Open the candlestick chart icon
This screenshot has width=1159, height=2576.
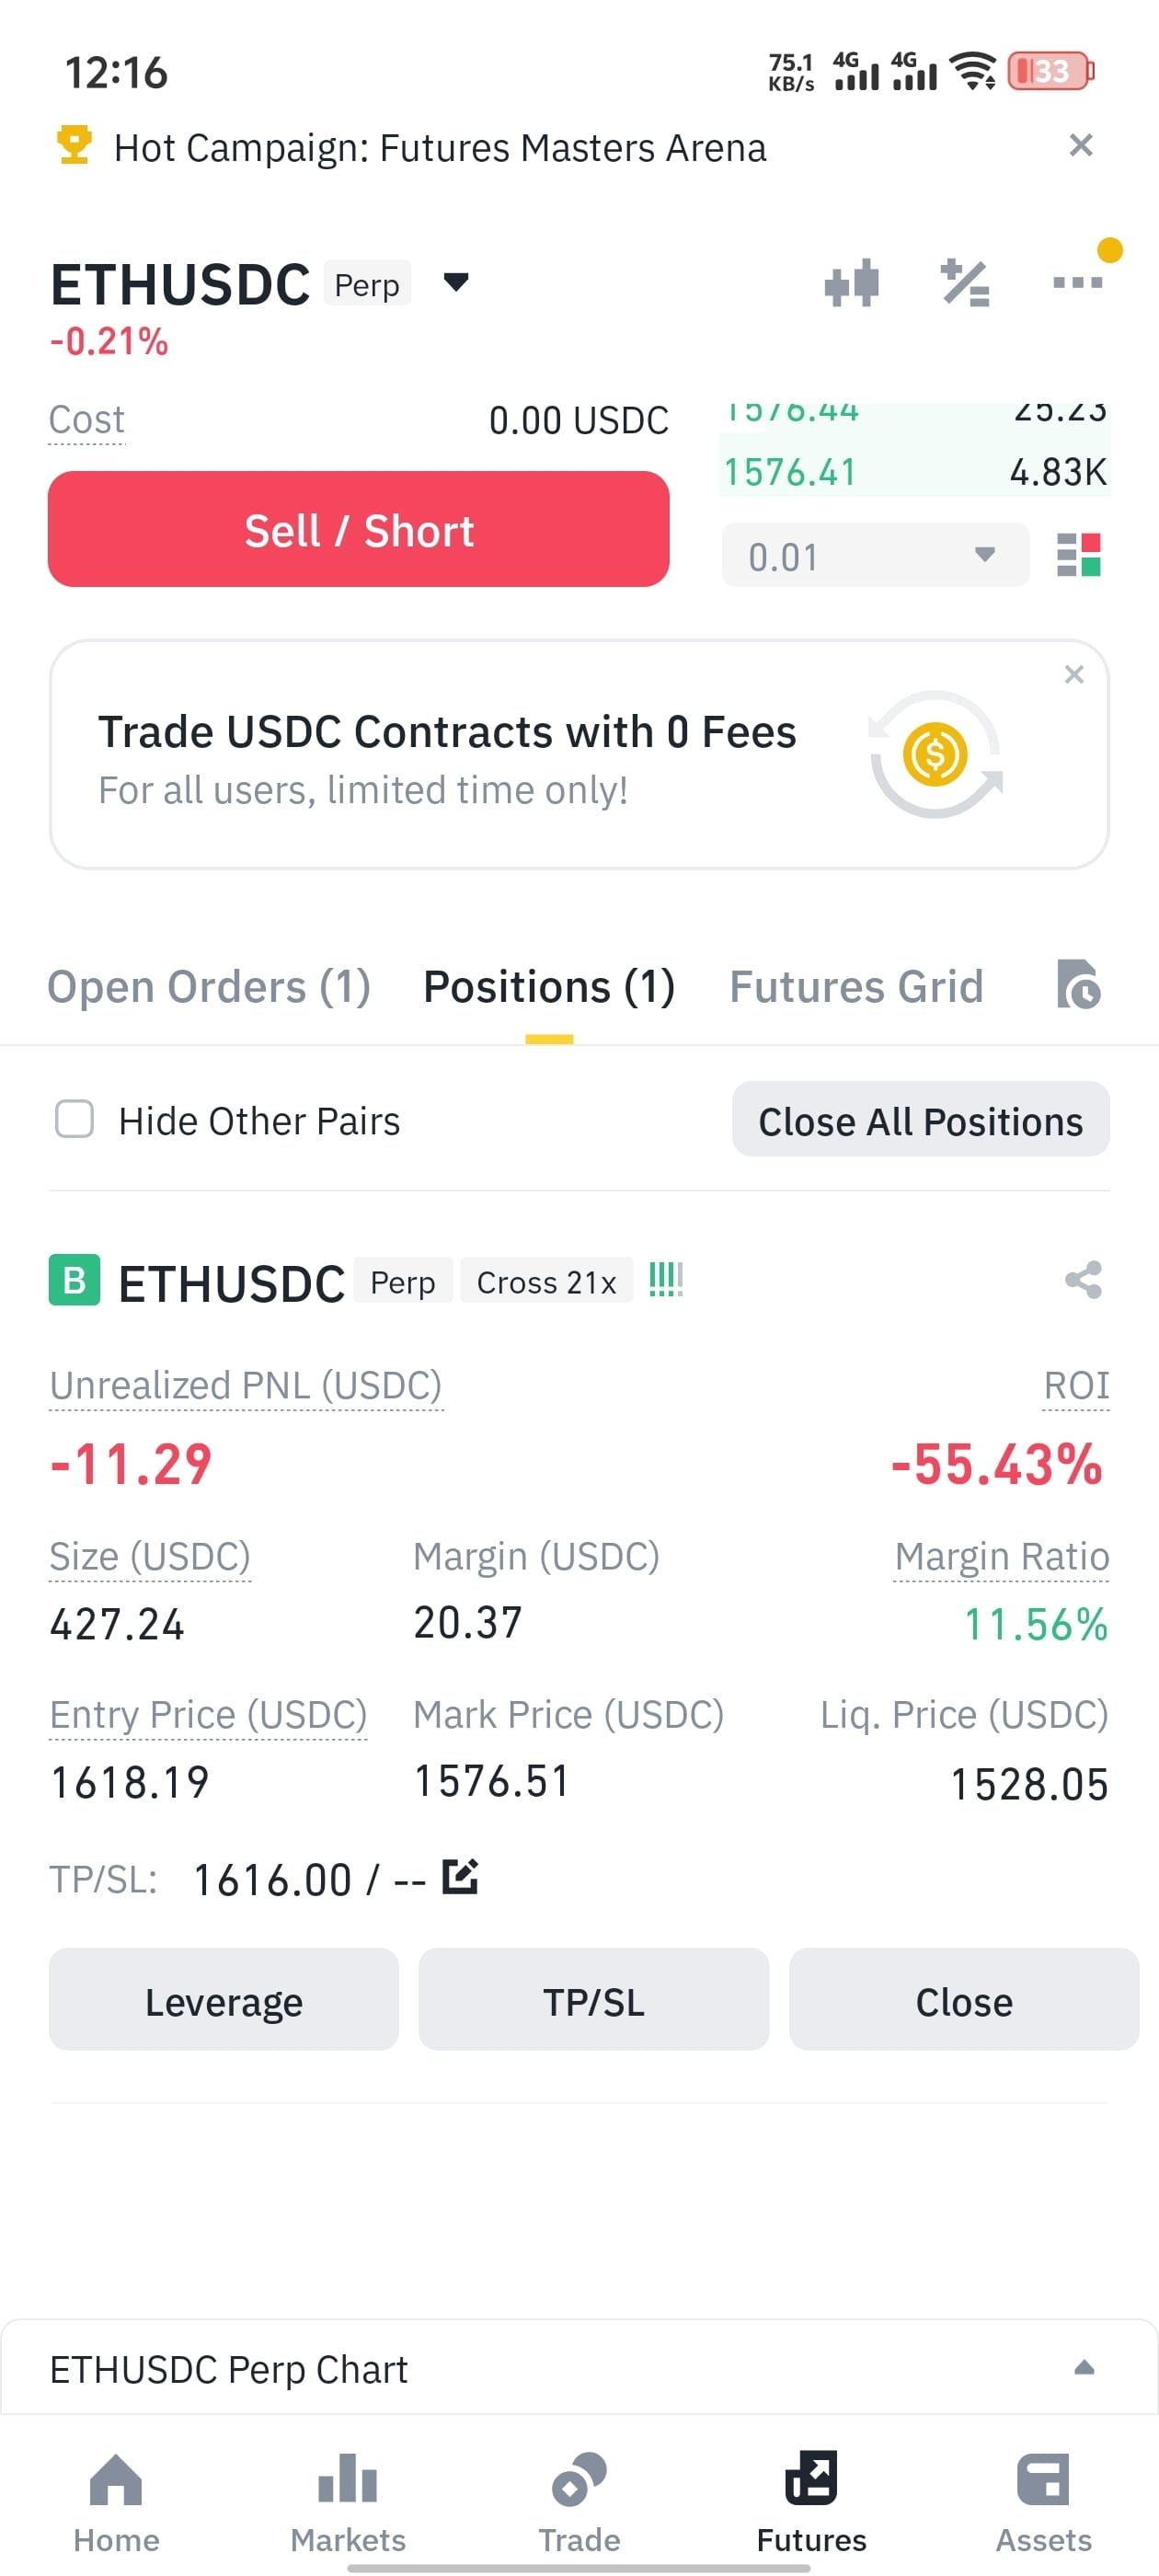tap(851, 283)
